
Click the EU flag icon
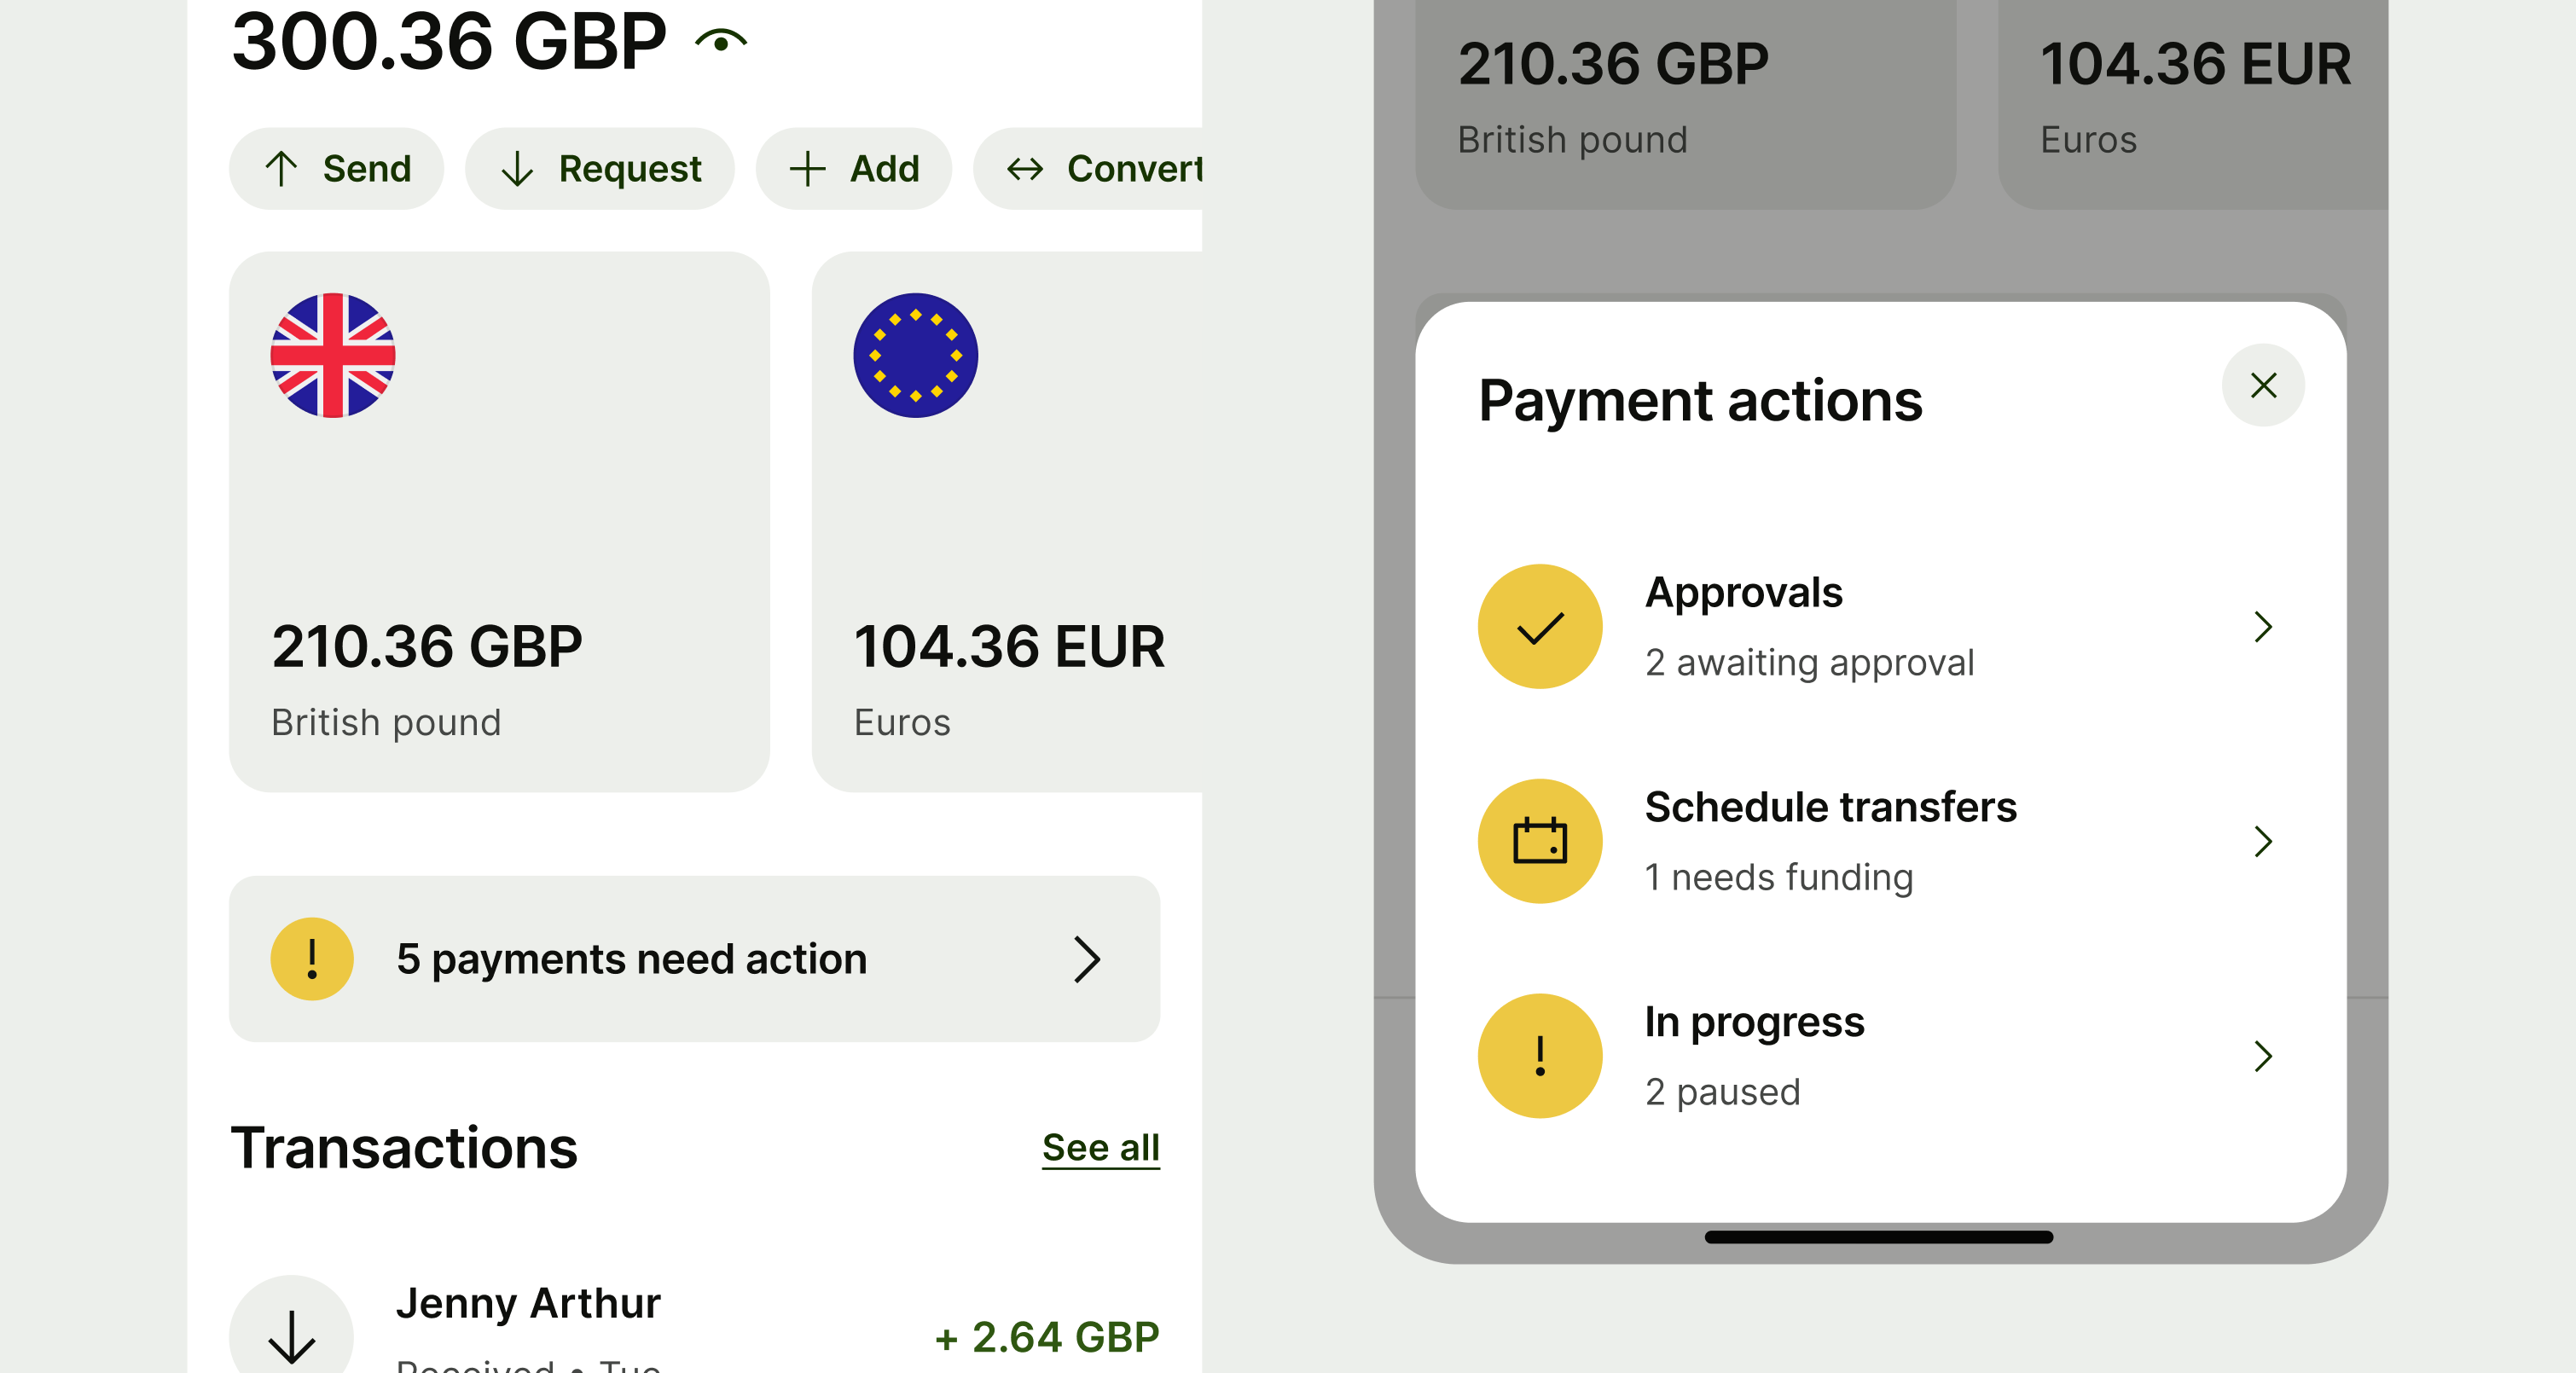tap(915, 355)
